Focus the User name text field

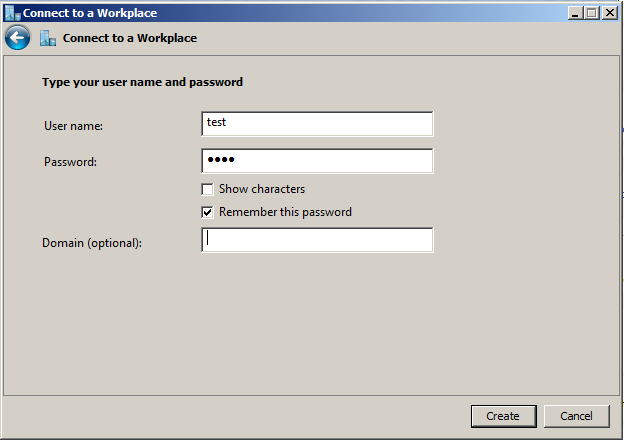coord(317,123)
